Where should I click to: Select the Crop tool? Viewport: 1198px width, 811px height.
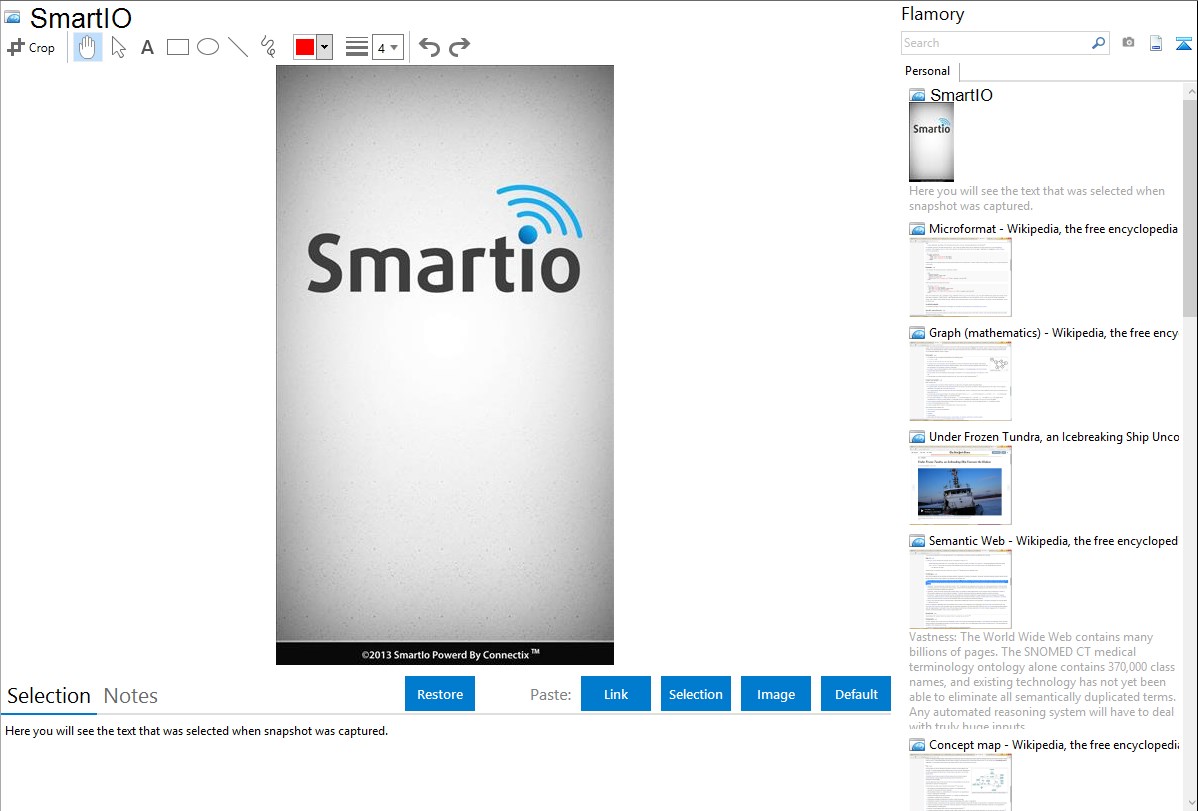tap(31, 47)
